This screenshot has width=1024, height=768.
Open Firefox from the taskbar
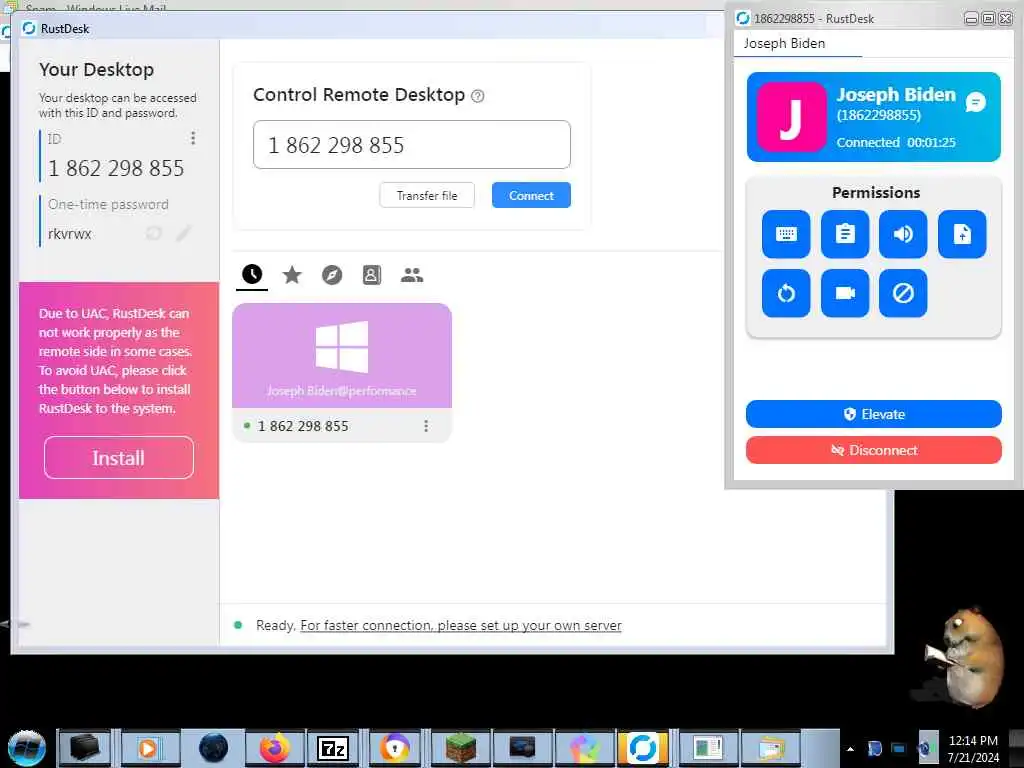[x=274, y=748]
